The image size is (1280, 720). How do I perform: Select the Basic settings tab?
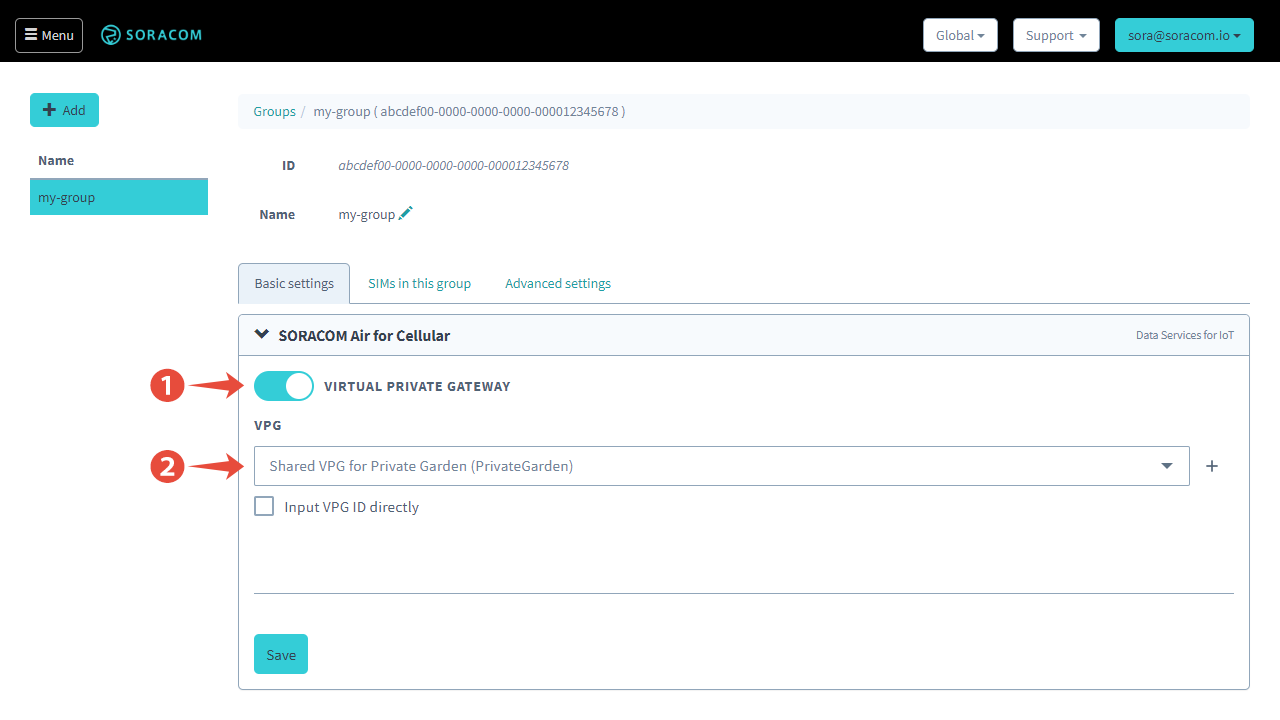pyautogui.click(x=293, y=283)
